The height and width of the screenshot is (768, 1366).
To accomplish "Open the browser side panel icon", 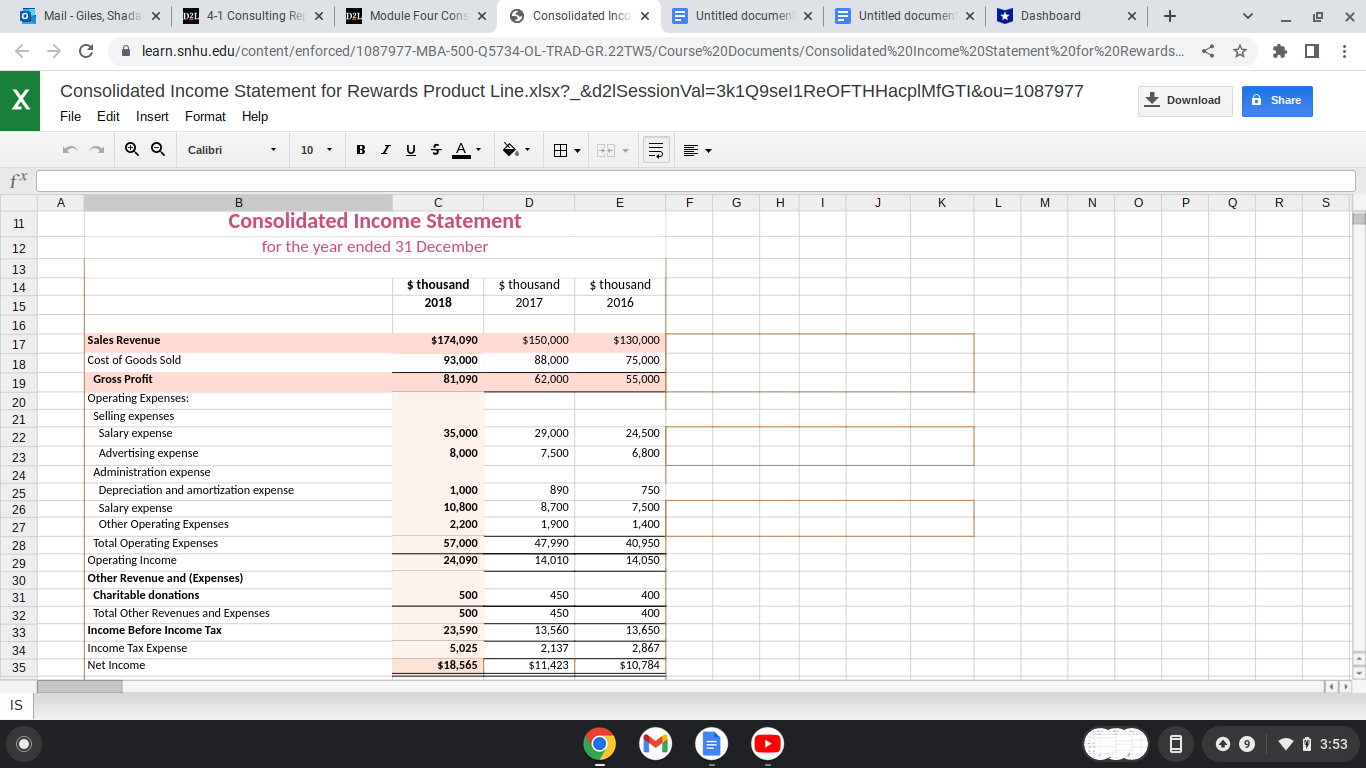I will coord(1311,50).
